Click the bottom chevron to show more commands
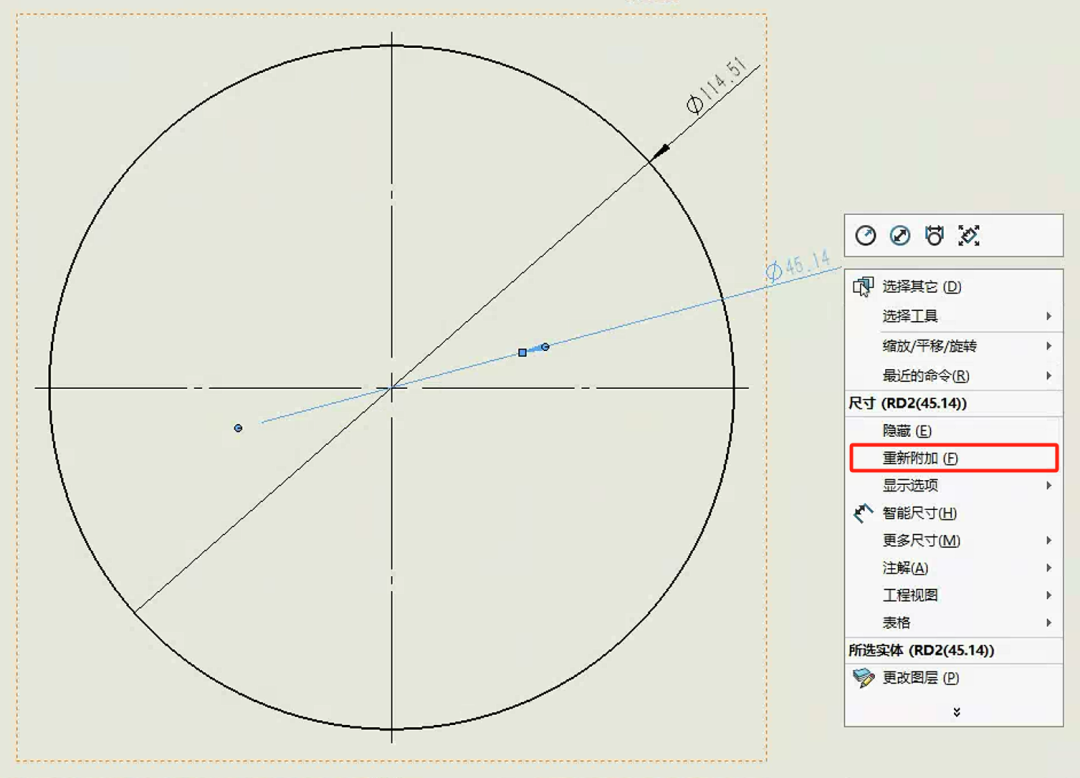 coord(956,712)
